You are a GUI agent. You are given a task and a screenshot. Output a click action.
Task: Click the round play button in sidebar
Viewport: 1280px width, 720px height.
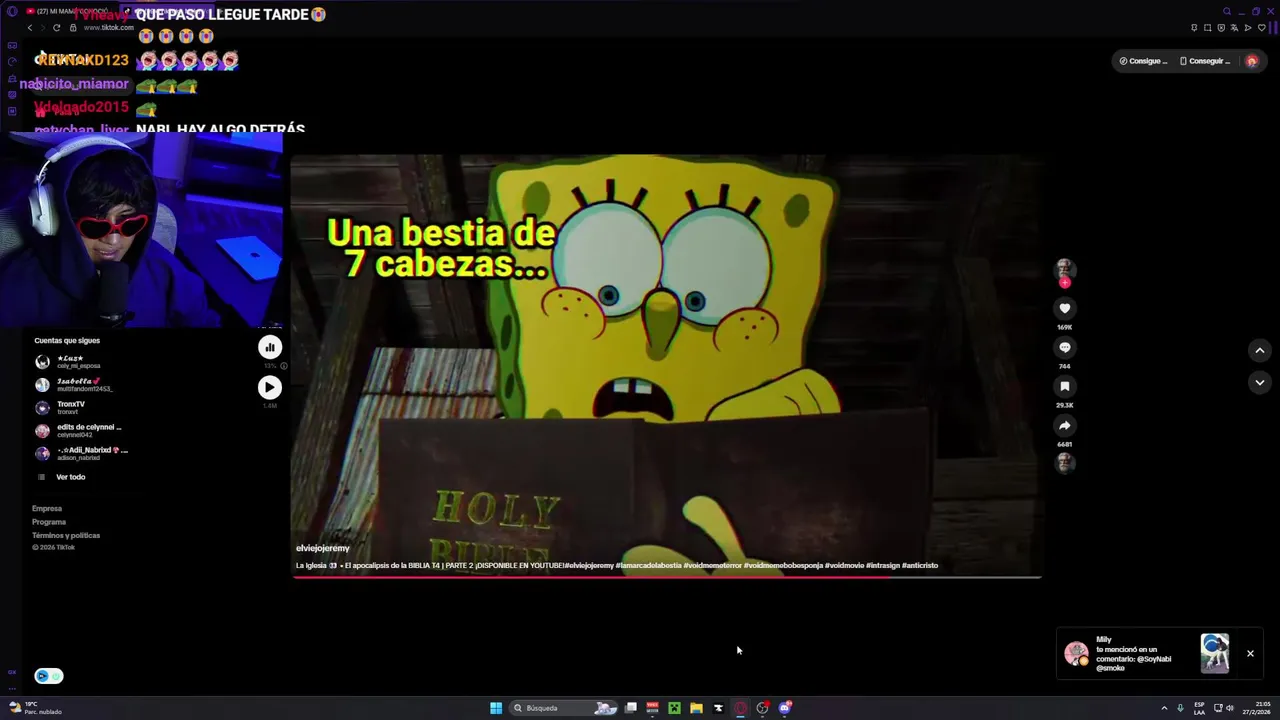[x=270, y=387]
